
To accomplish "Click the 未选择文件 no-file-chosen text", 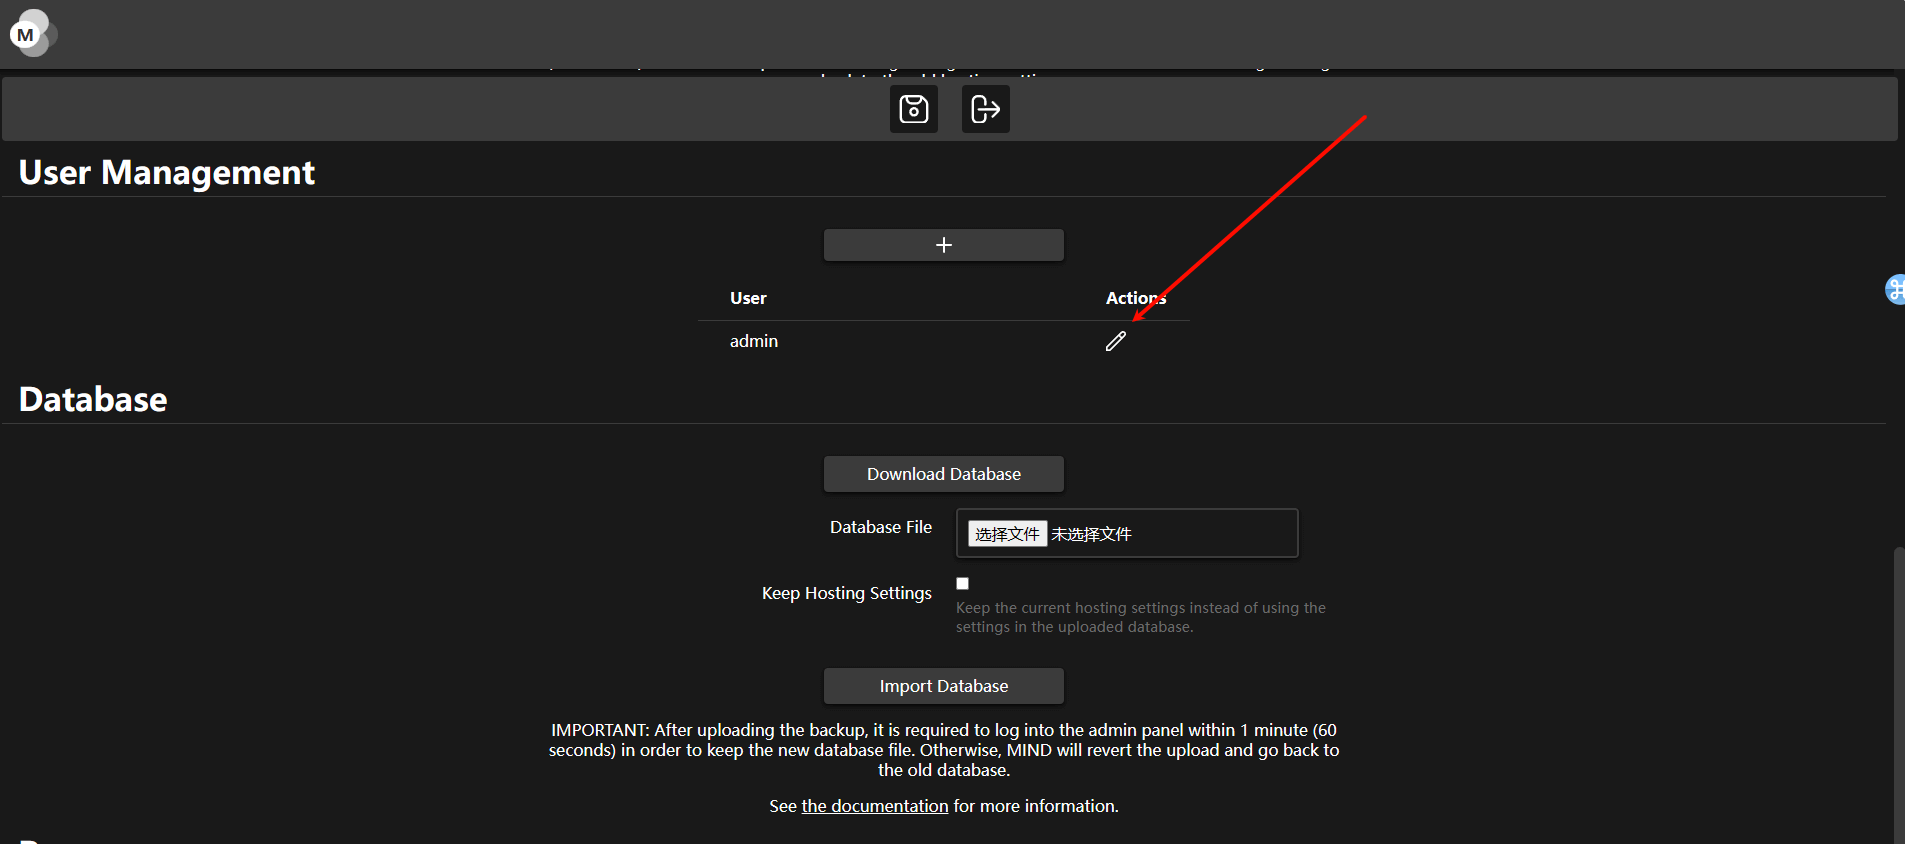I will tap(1091, 534).
